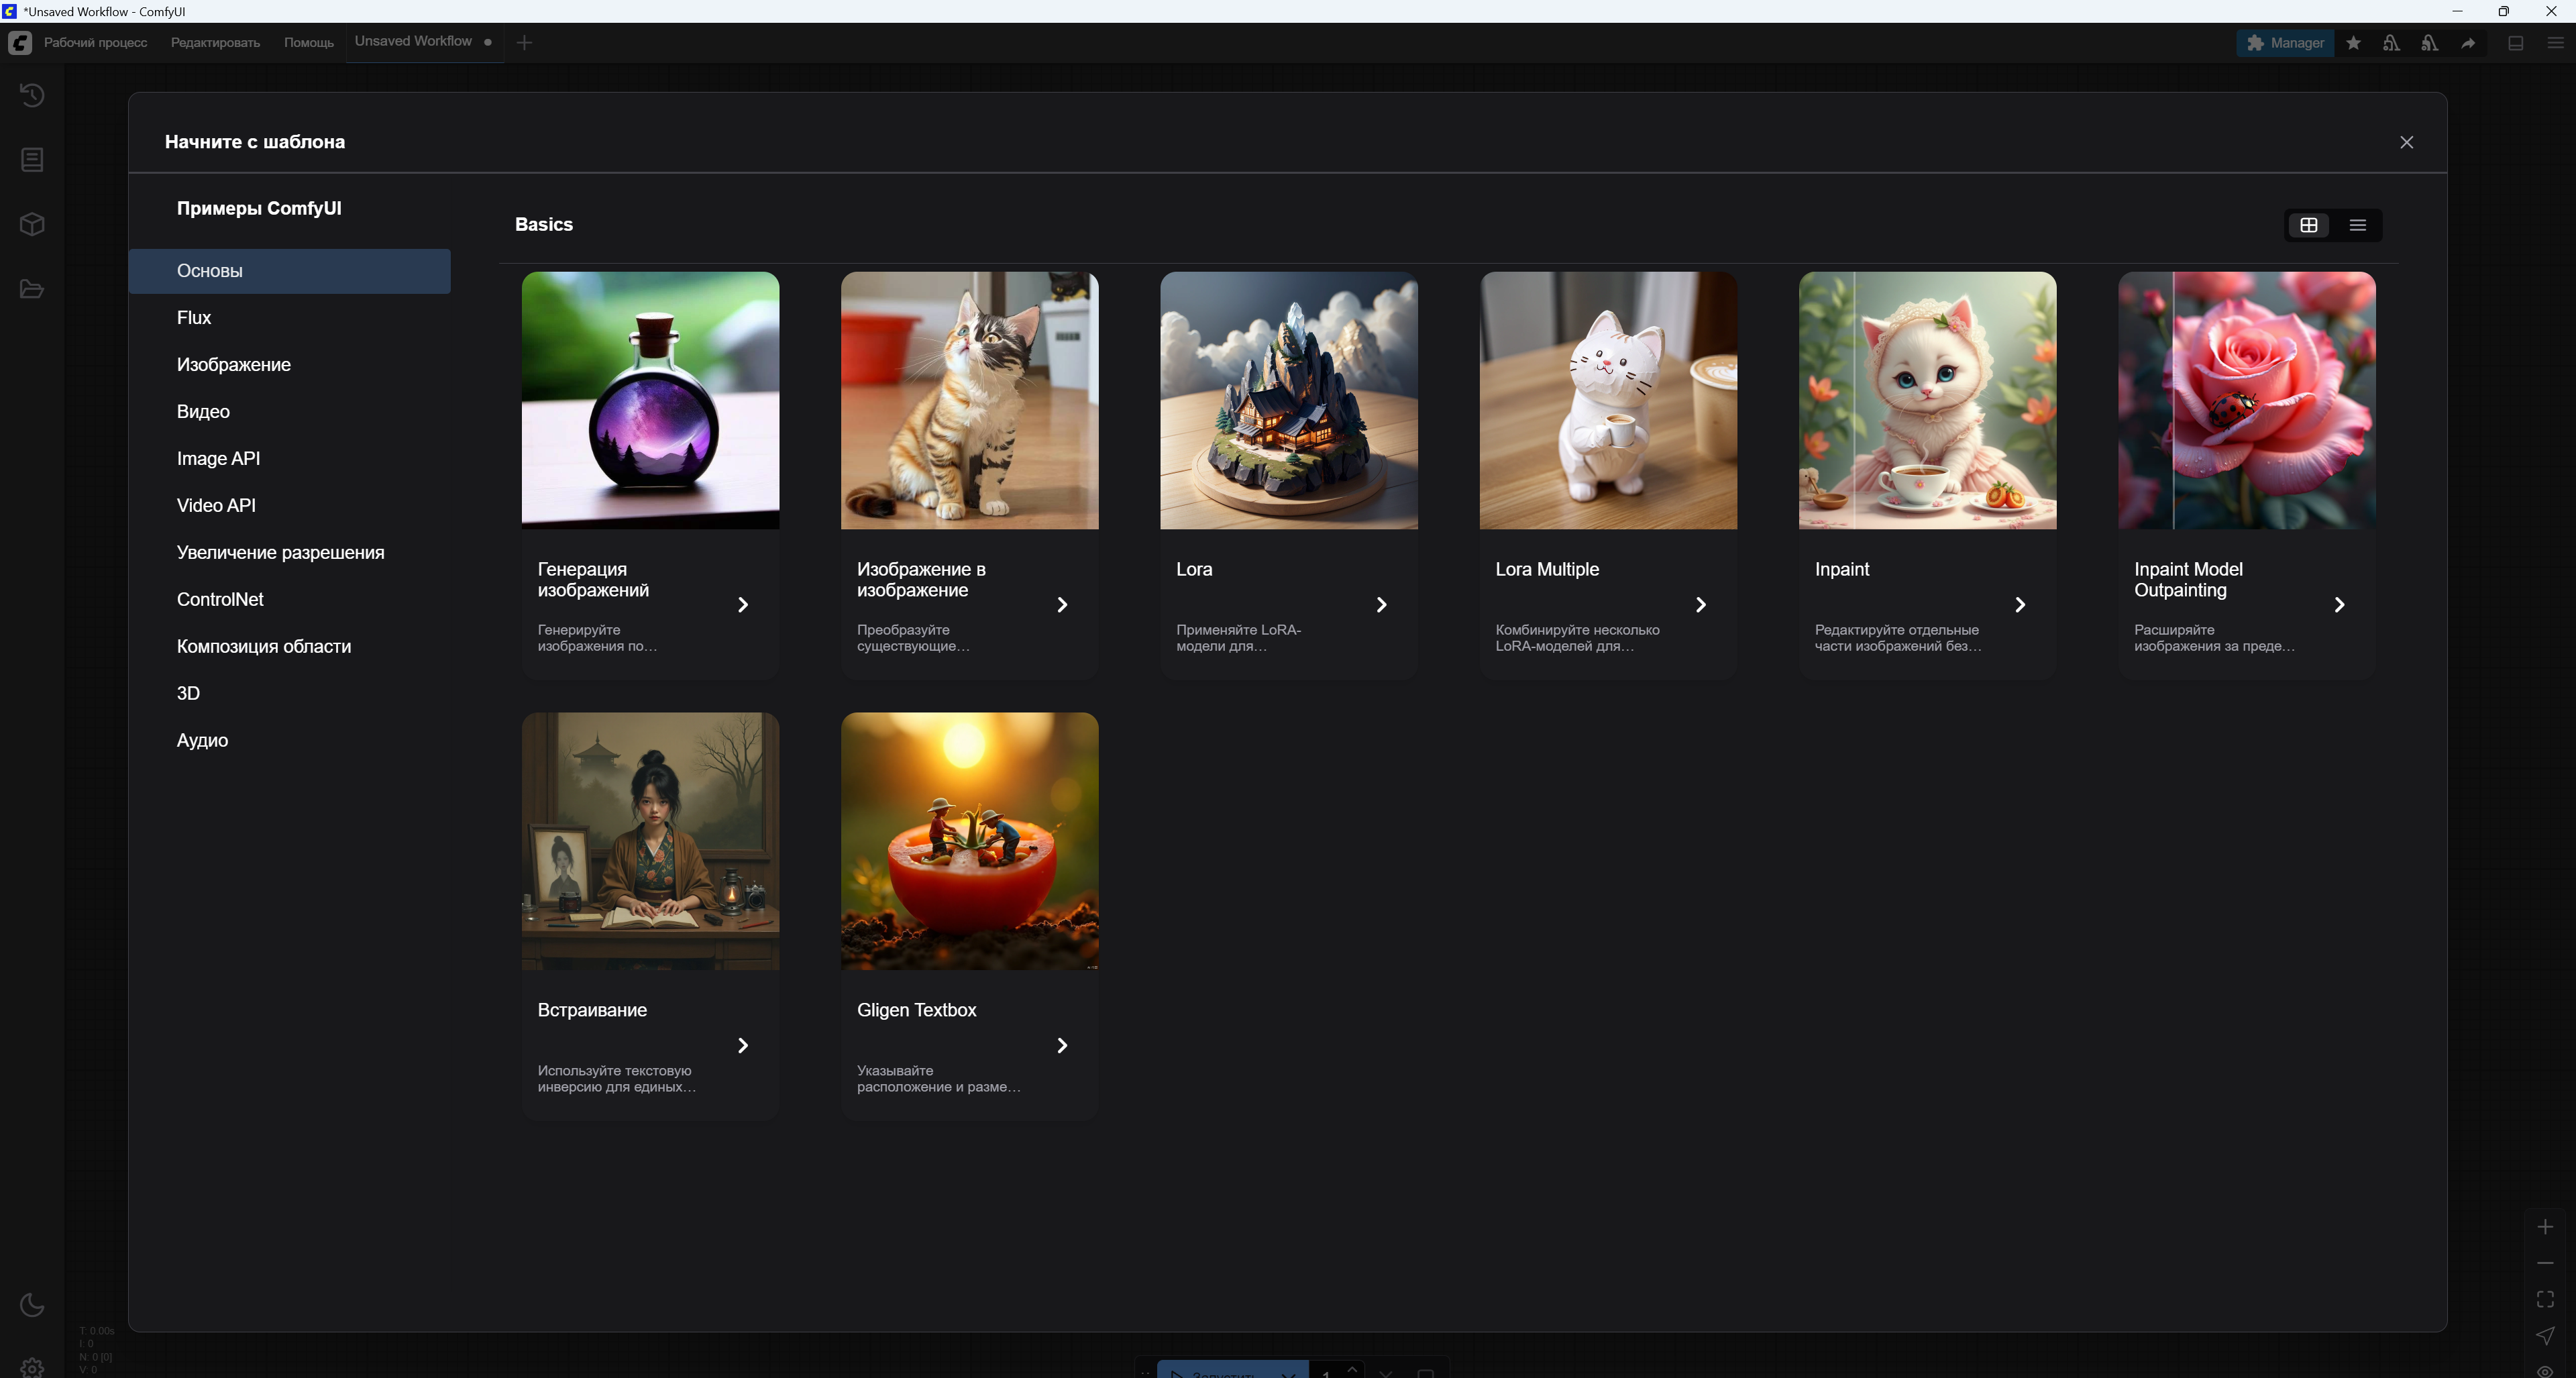
Task: Click the share arrow icon in toolbar
Action: tap(2468, 43)
